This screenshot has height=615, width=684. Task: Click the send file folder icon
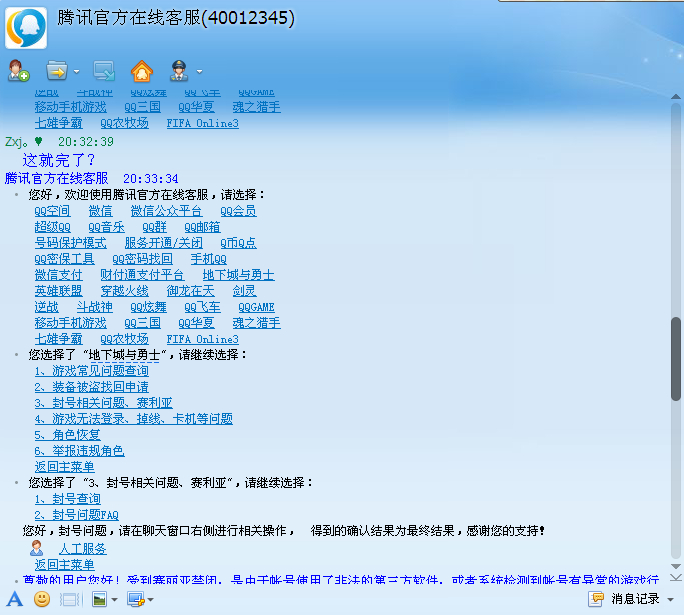(57, 71)
